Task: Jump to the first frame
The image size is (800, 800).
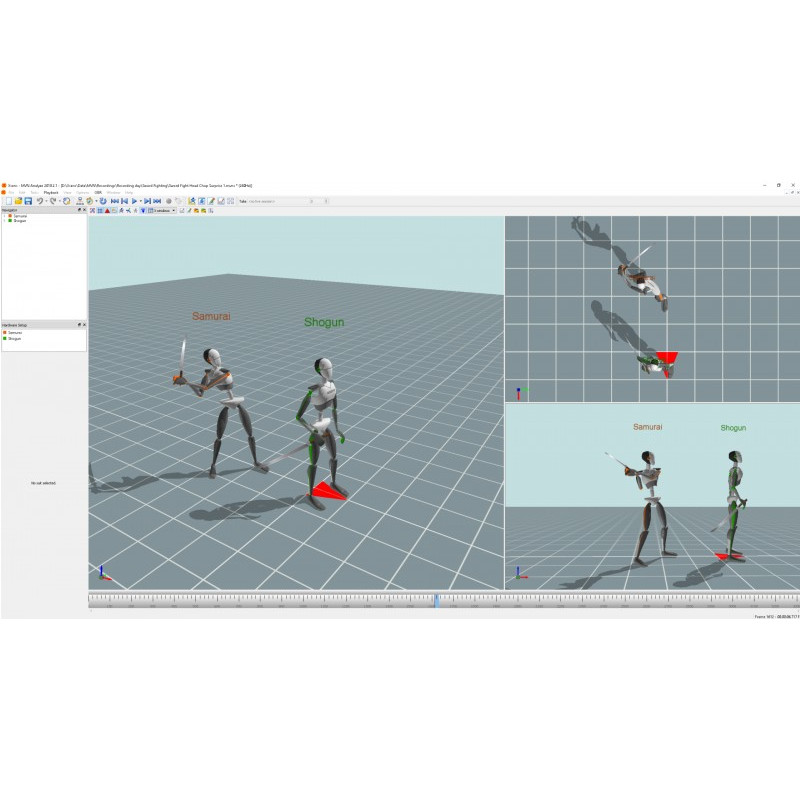Action: pyautogui.click(x=115, y=201)
